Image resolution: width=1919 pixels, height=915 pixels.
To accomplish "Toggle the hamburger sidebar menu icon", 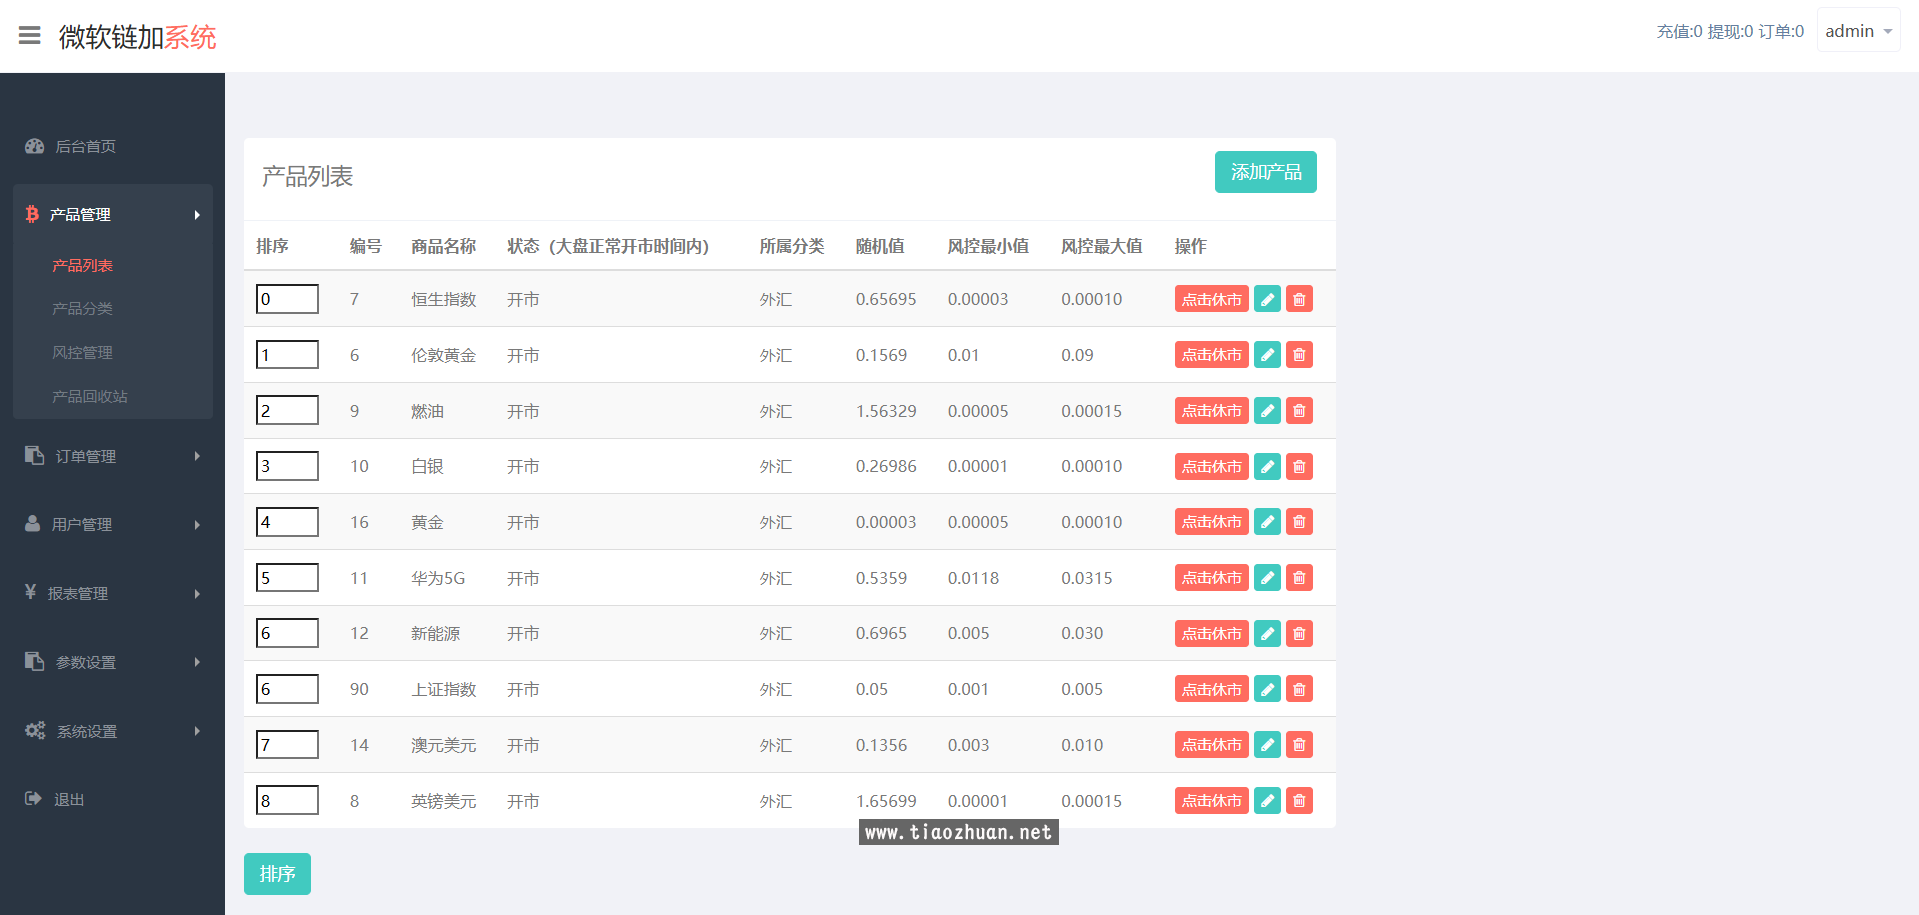I will [30, 36].
